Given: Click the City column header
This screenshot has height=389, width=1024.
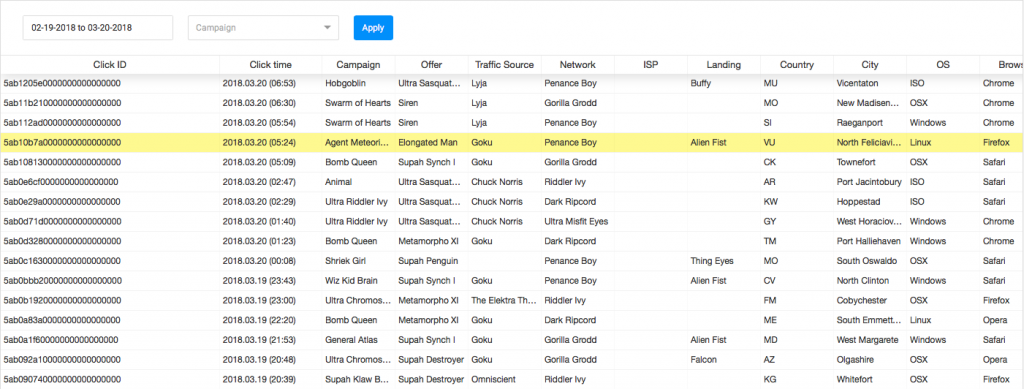Looking at the screenshot, I should click(x=870, y=65).
